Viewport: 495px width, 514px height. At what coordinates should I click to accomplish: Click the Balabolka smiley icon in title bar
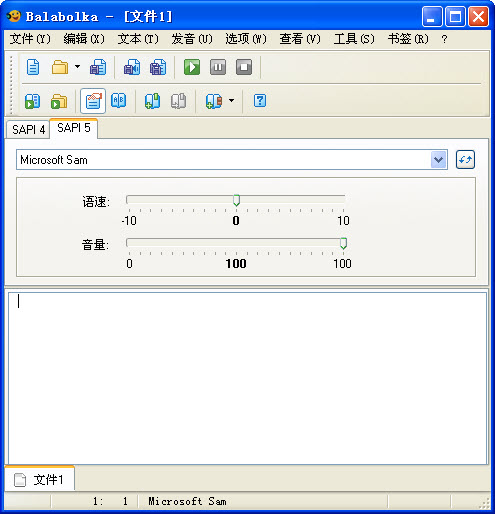click(x=14, y=16)
